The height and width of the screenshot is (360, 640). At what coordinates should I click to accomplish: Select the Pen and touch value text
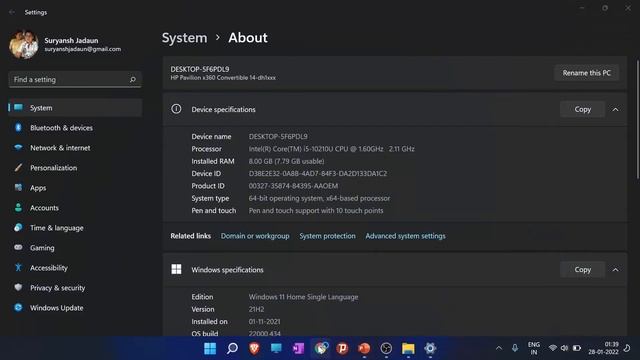[316, 211]
